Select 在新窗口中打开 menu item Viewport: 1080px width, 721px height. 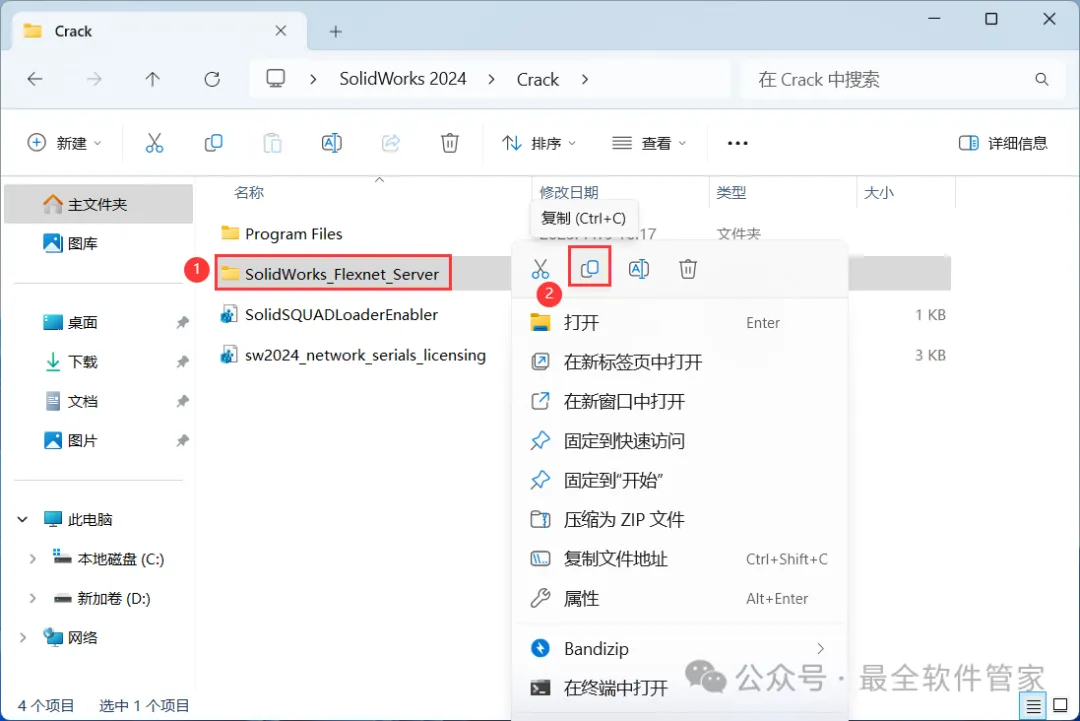679,401
